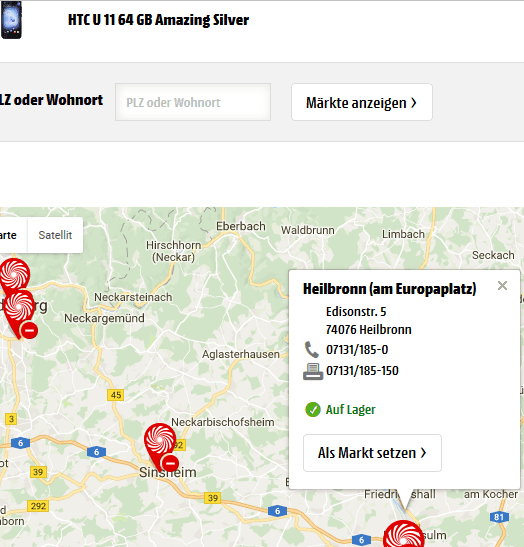Image resolution: width=524 pixels, height=547 pixels.
Task: Click the HTC U 11 phone thumbnail
Action: pyautogui.click(x=11, y=20)
